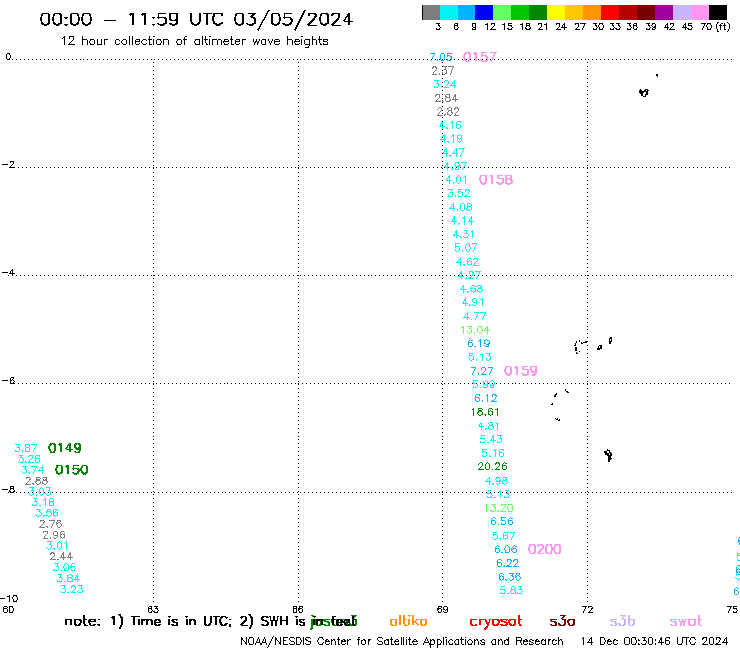Click the '14 Dec 00:30:46 UTC 2024' timestamp
The width and height of the screenshot is (740, 650).
[655, 641]
